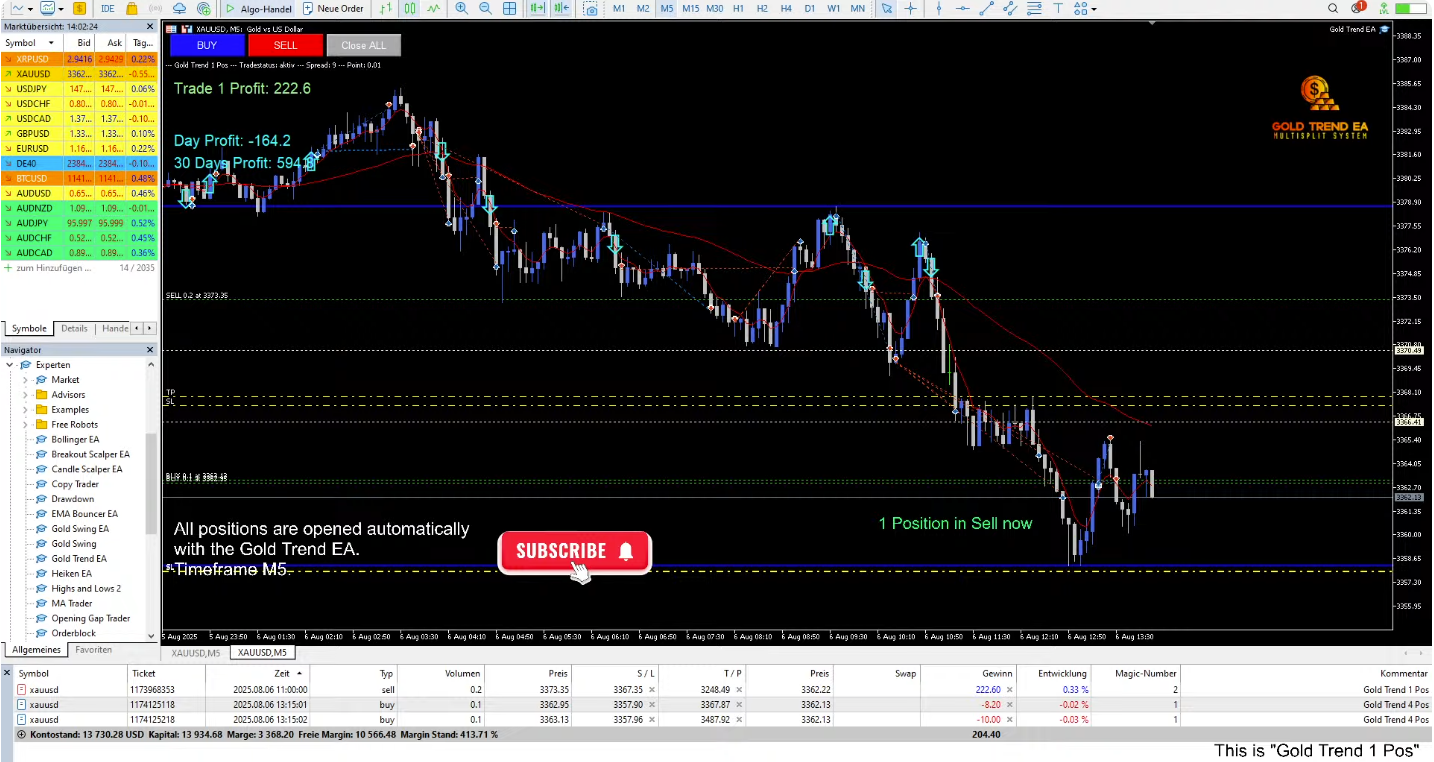
Task: Click the Signals broadcast icon
Action: [x=155, y=8]
